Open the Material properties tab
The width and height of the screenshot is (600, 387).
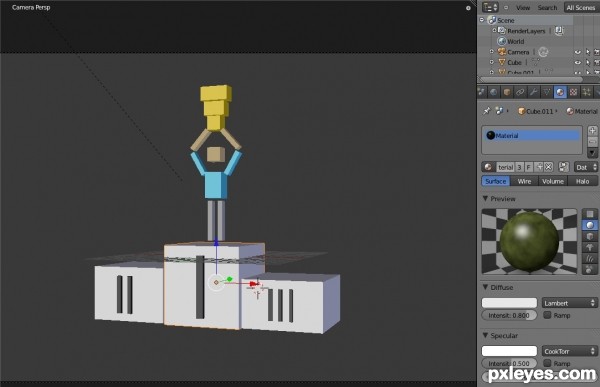[x=560, y=92]
